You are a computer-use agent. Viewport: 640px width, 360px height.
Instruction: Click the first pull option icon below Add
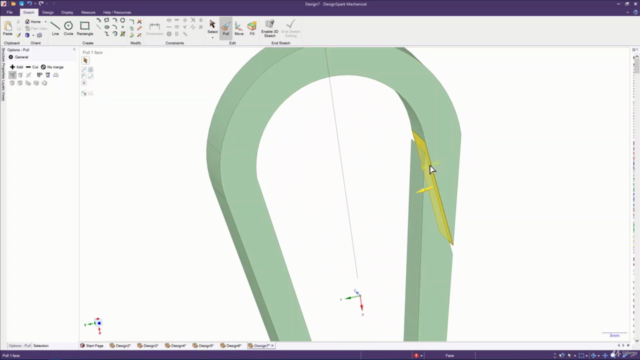click(x=13, y=75)
